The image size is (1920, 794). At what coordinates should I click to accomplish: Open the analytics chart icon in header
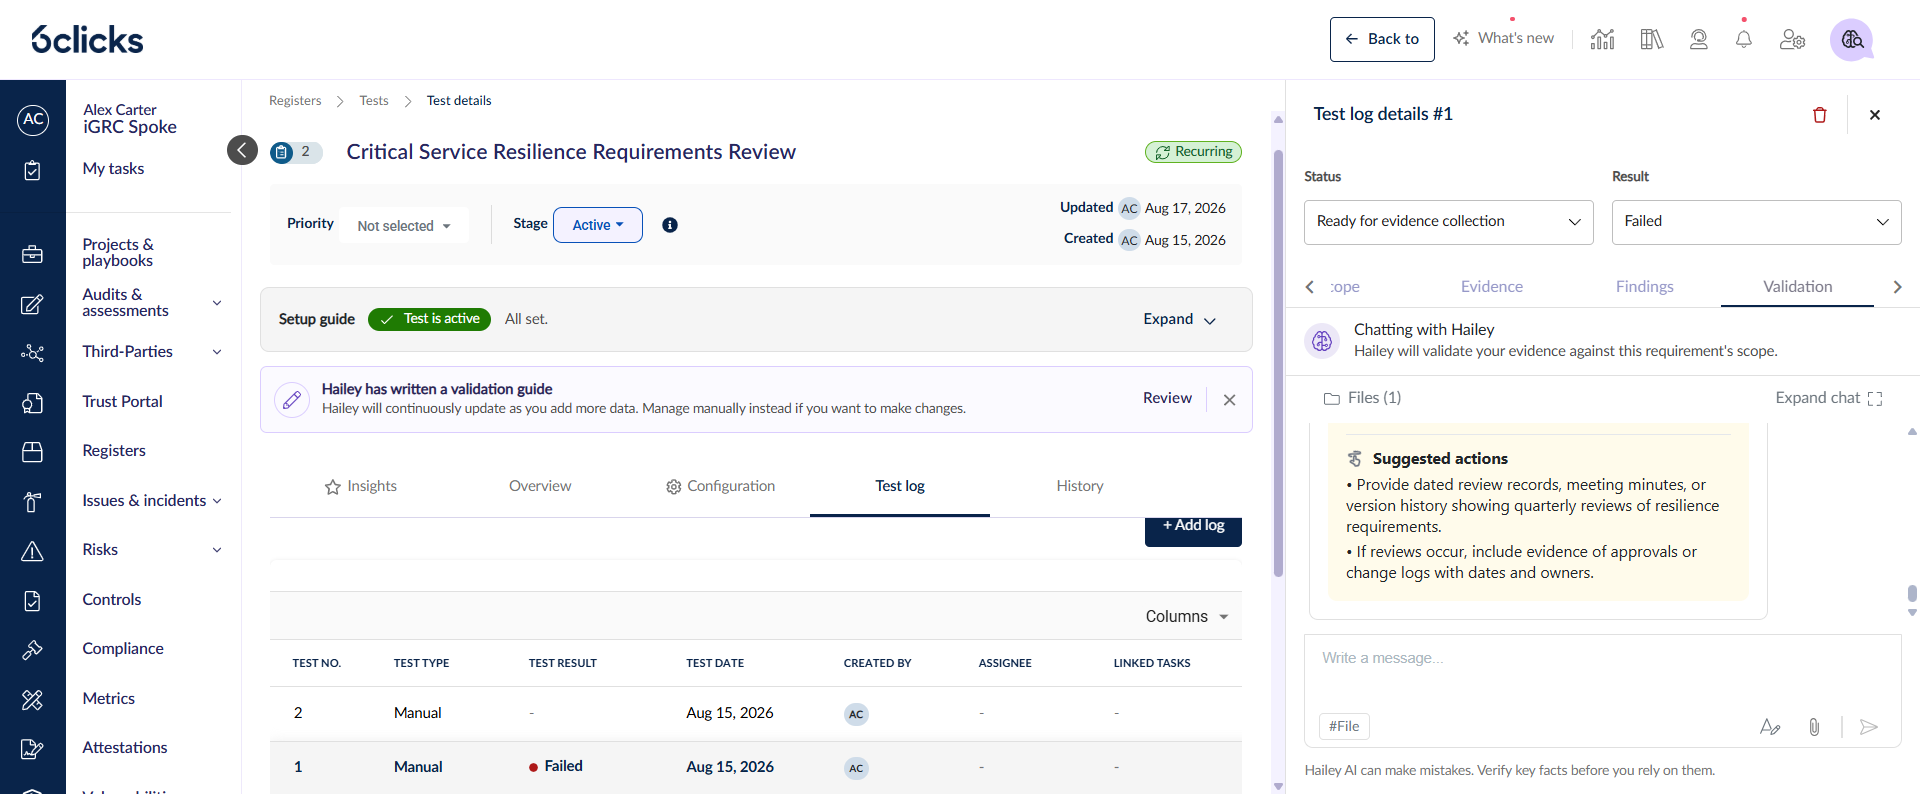coord(1602,39)
